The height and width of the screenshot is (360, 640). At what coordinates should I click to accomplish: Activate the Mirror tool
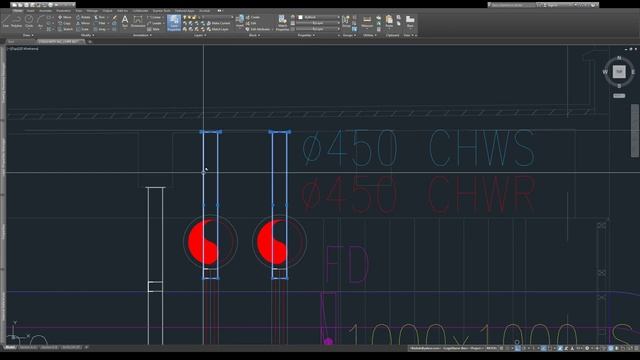83,23
